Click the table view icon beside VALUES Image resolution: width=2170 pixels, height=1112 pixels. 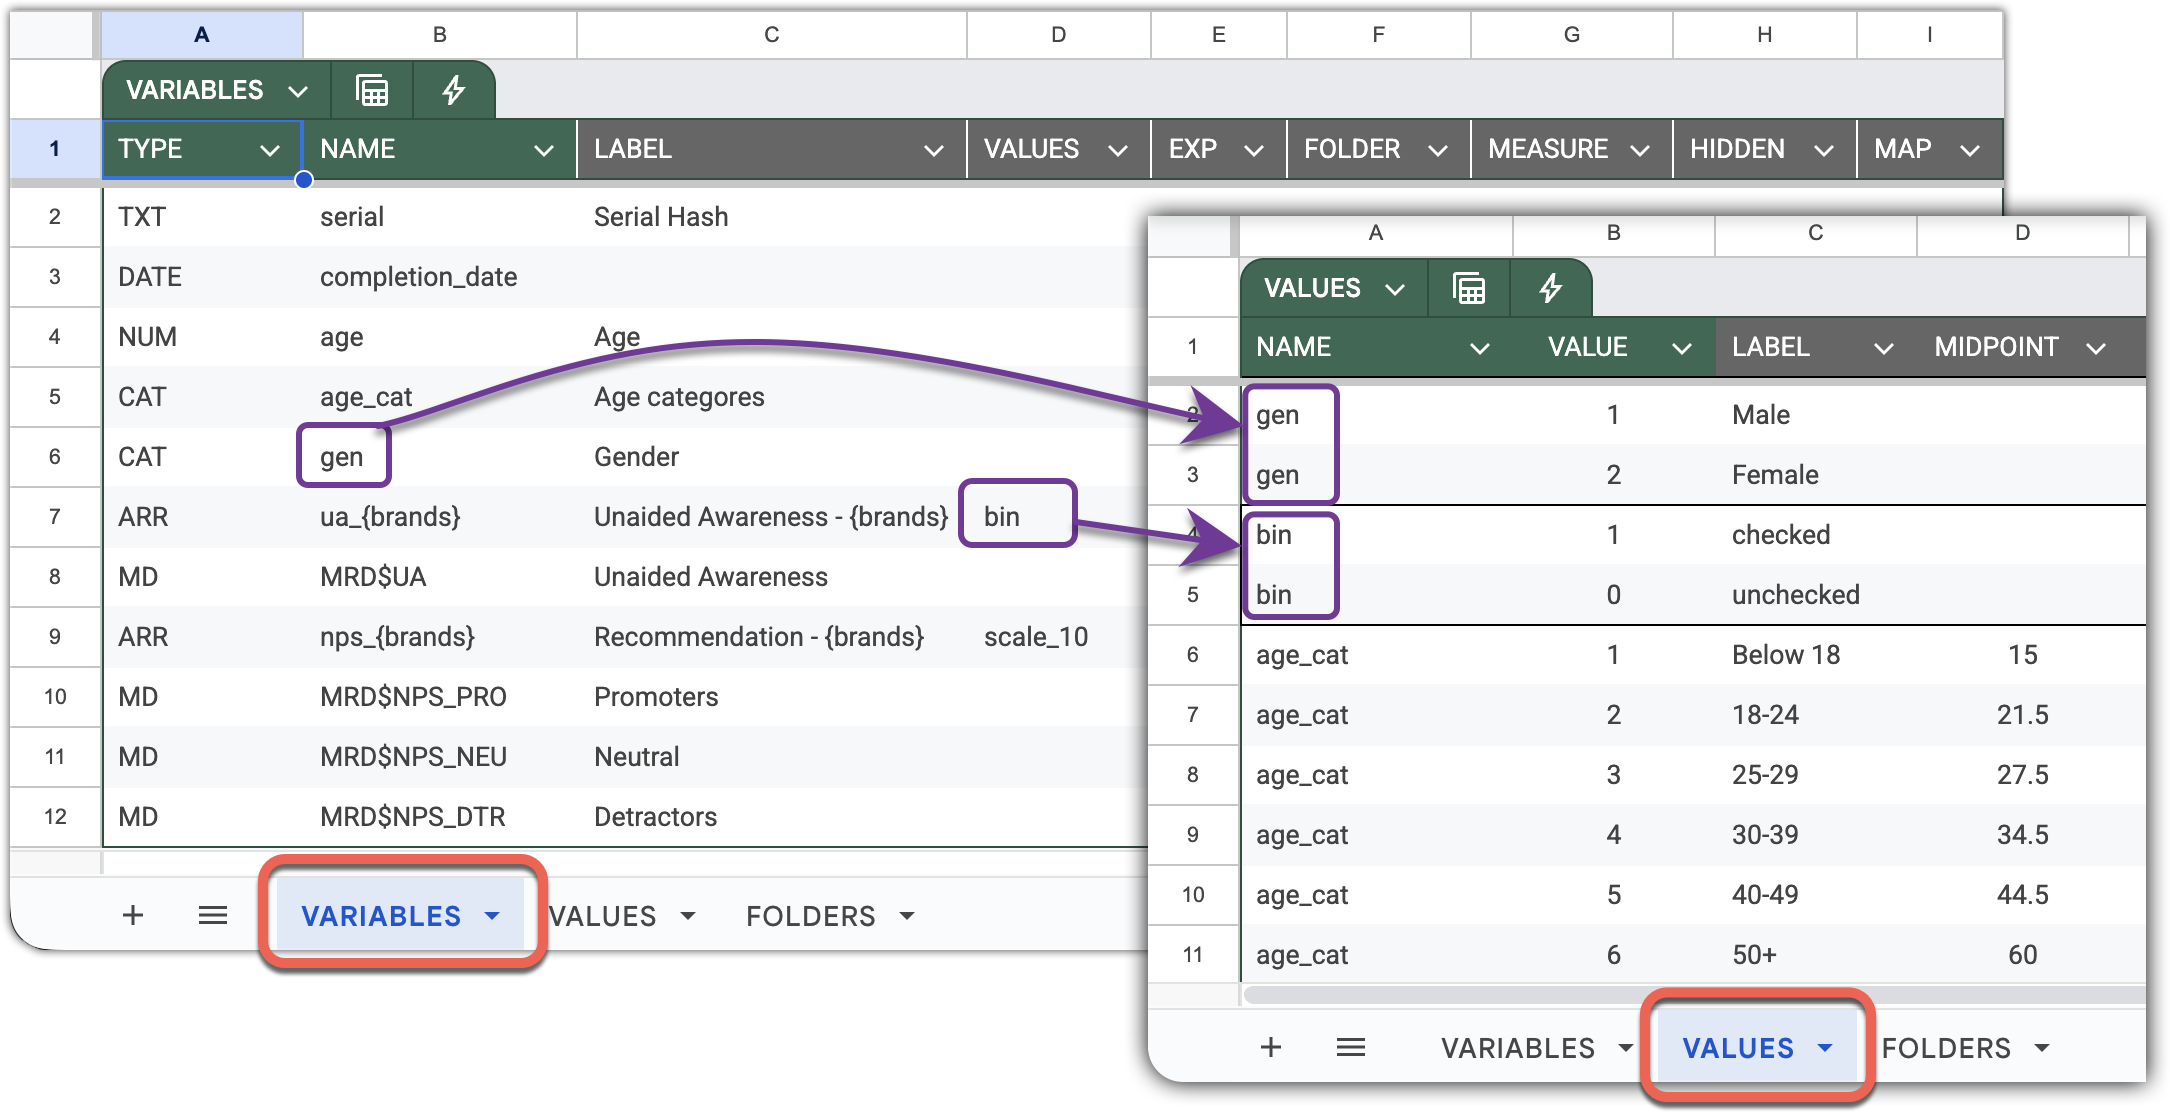(1467, 288)
